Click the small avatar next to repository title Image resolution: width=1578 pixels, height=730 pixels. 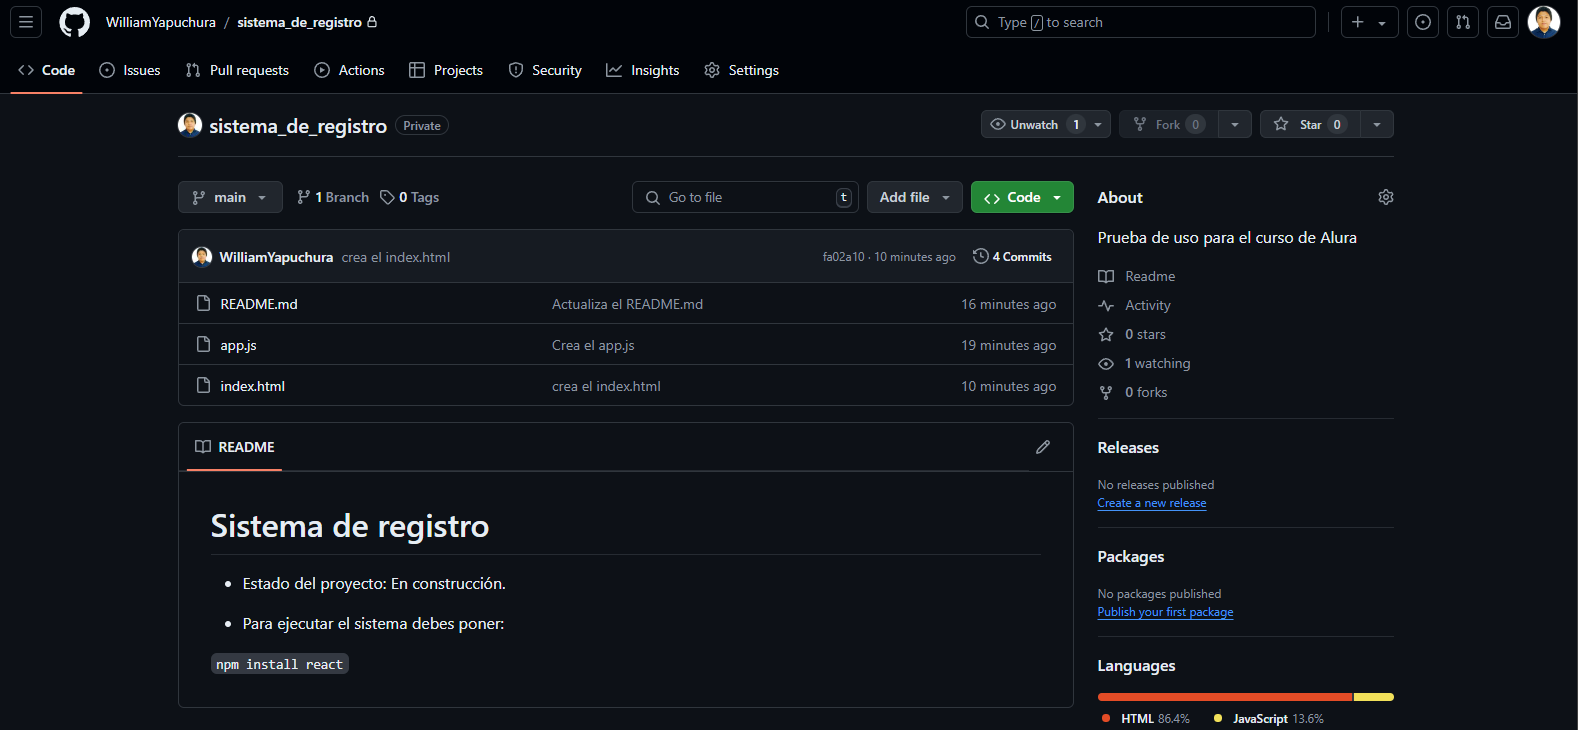pyautogui.click(x=190, y=125)
